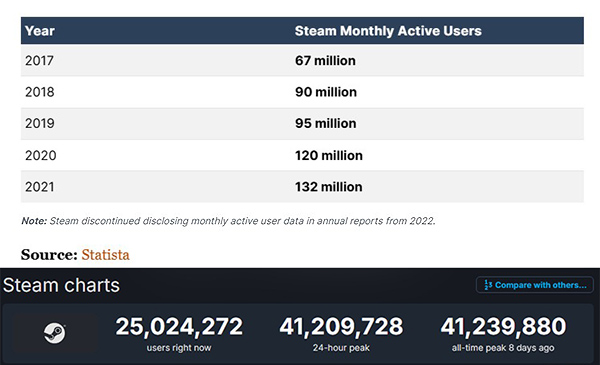
Task: Select the 2021 year cell
Action: coord(40,187)
